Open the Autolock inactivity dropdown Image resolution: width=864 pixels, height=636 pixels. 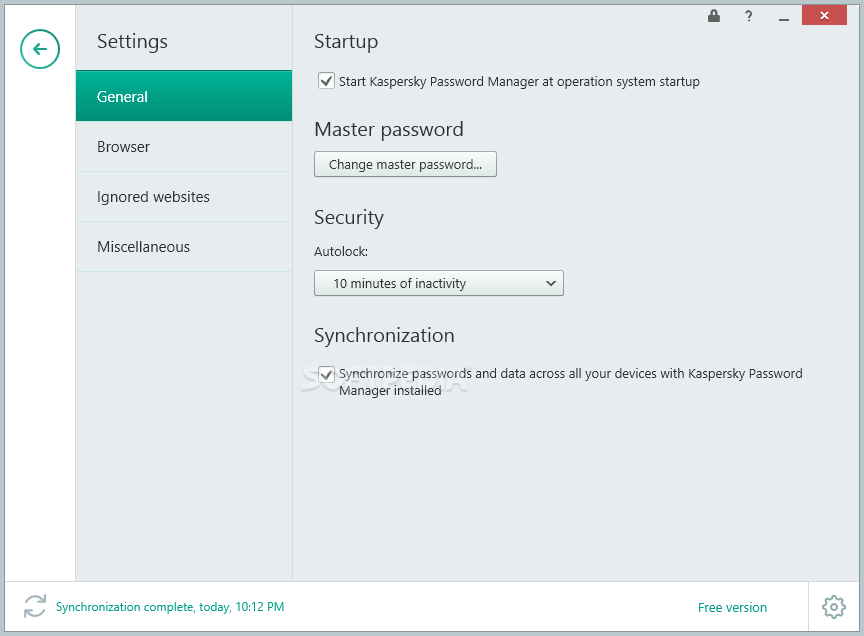coord(439,283)
